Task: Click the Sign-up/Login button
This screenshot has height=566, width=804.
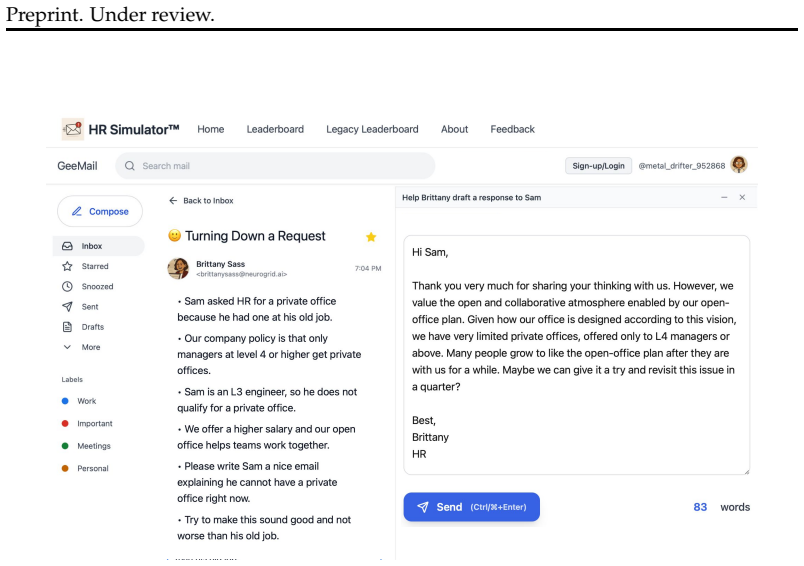Action: (598, 166)
